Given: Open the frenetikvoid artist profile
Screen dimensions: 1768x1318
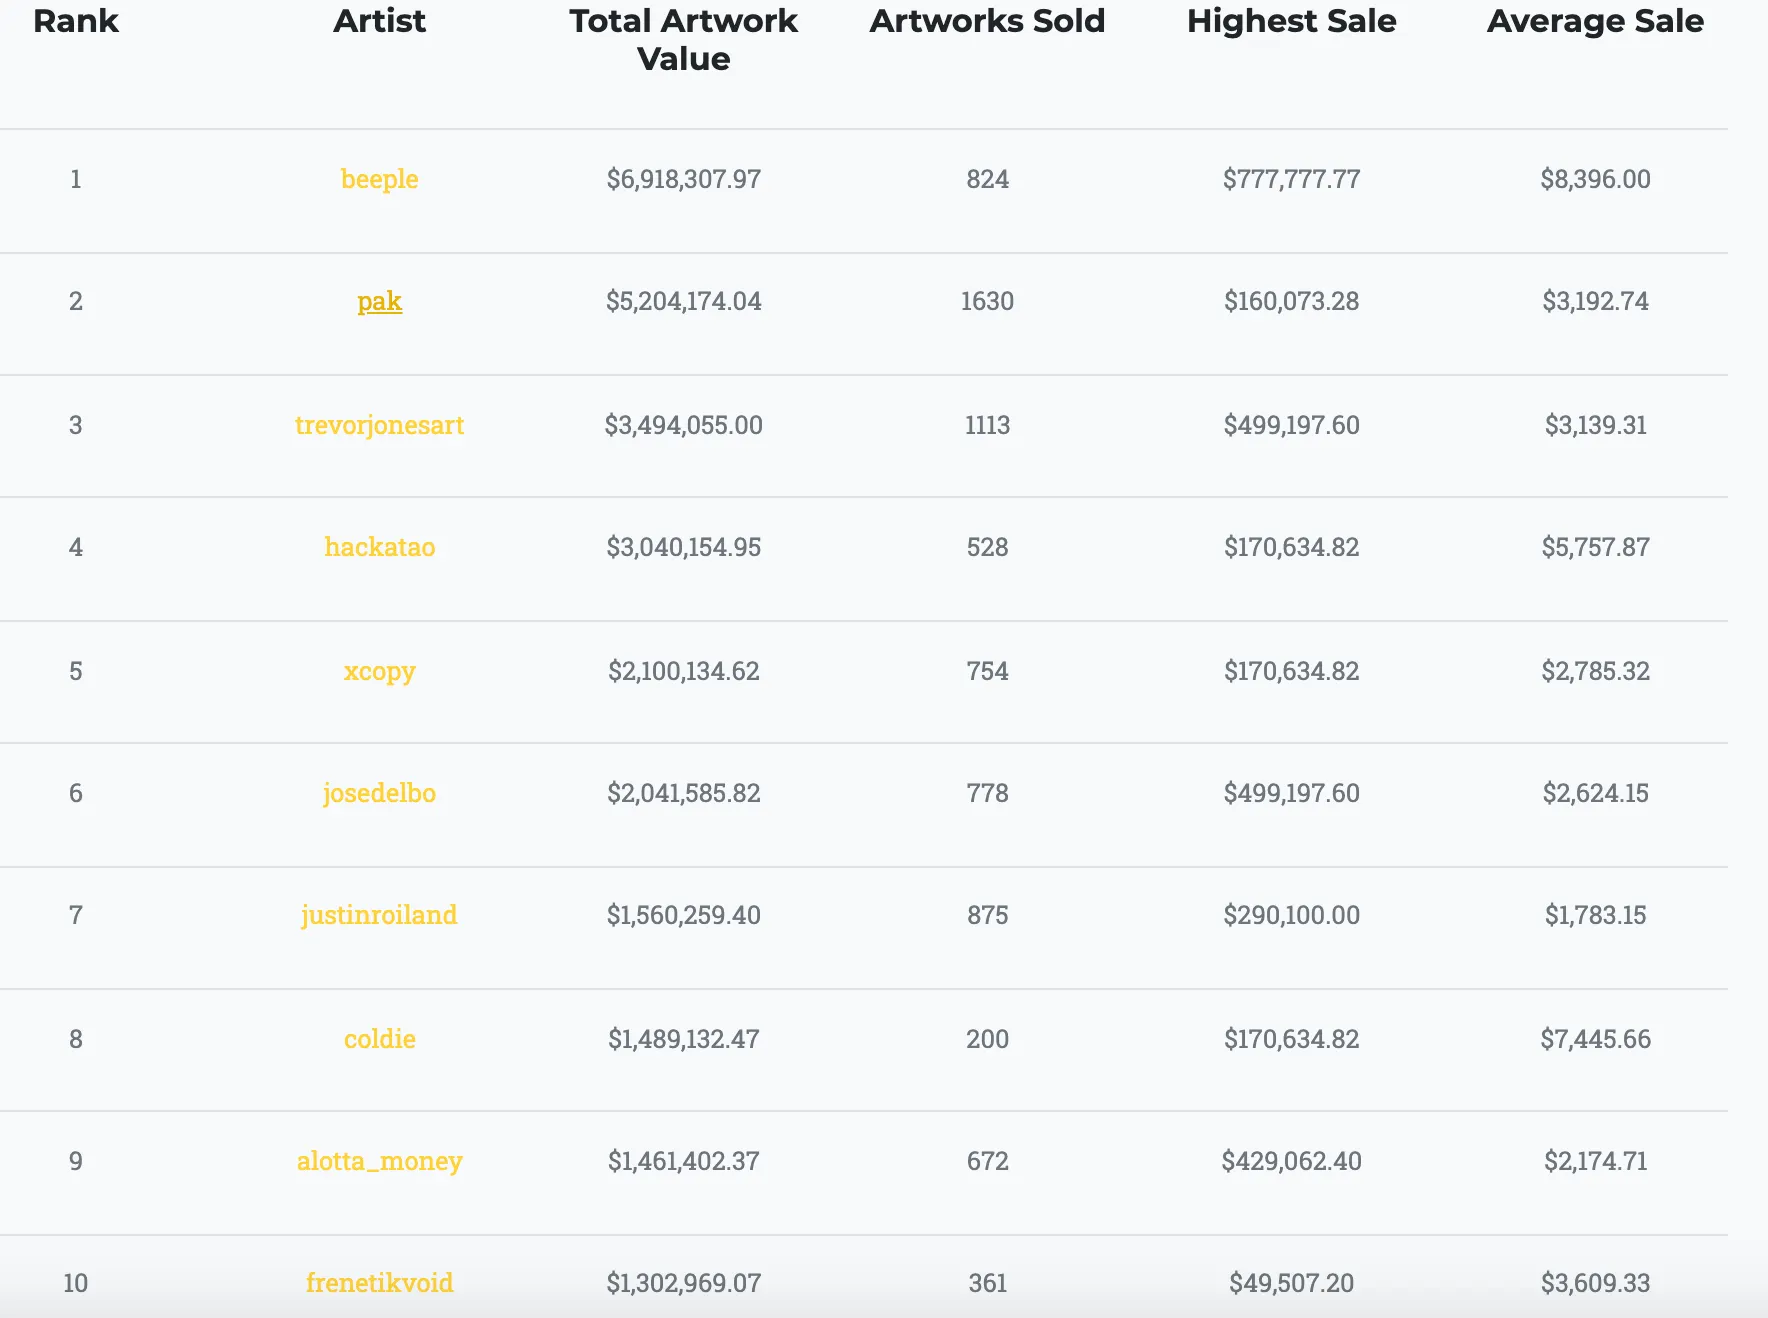Looking at the screenshot, I should click(x=380, y=1282).
